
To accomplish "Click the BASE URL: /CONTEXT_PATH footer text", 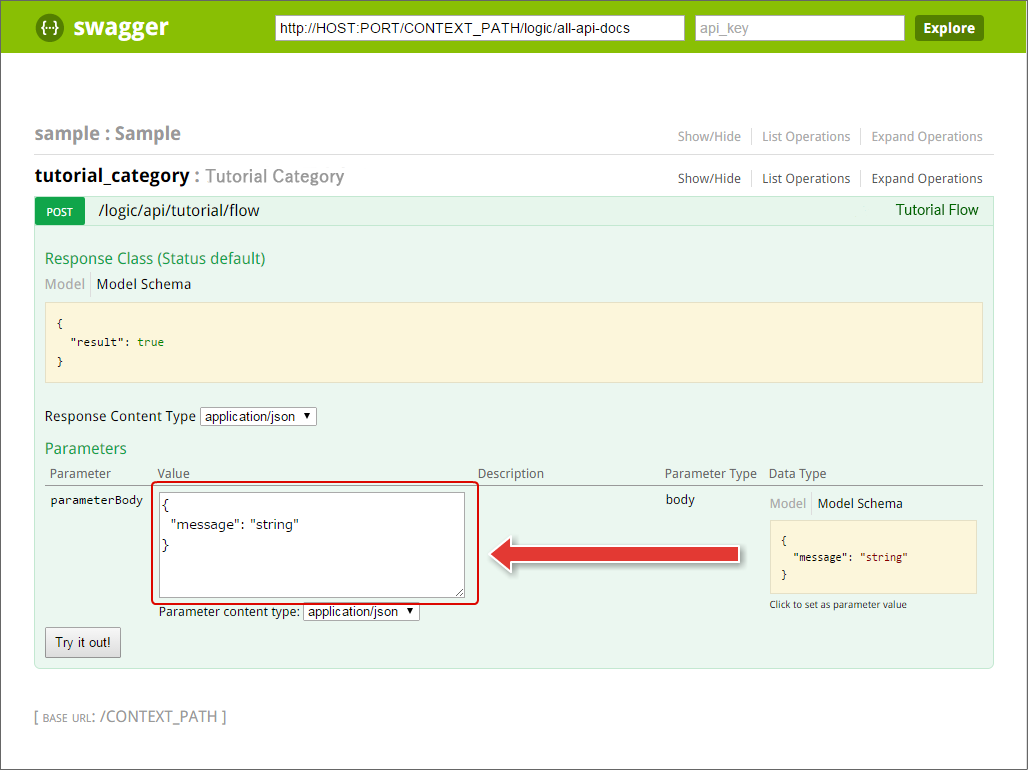I will [x=130, y=716].
